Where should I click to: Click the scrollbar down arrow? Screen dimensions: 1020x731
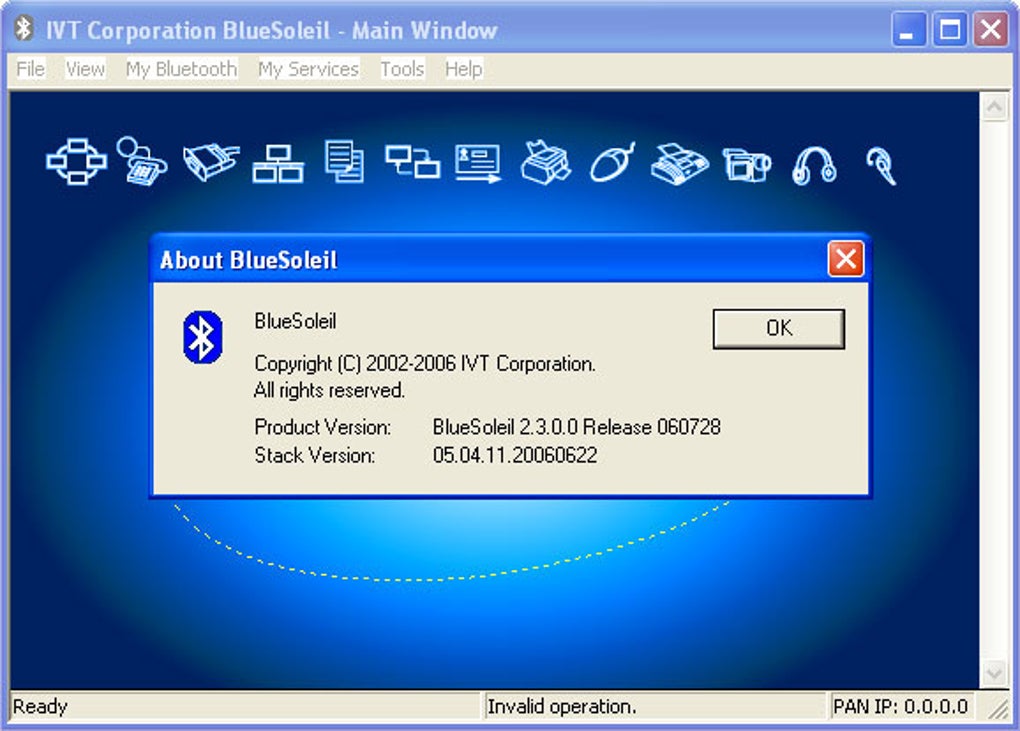point(994,673)
